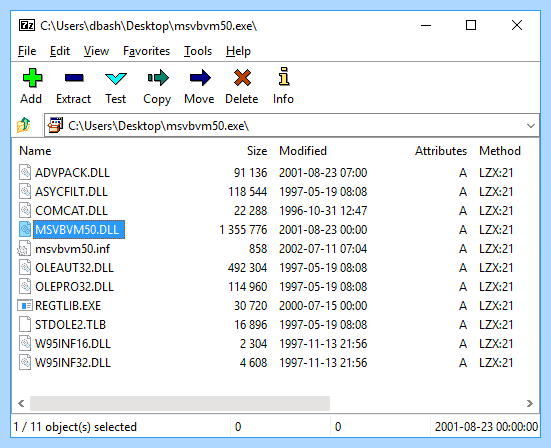Close the 7-Zip window
The height and width of the screenshot is (448, 551).
click(x=517, y=25)
